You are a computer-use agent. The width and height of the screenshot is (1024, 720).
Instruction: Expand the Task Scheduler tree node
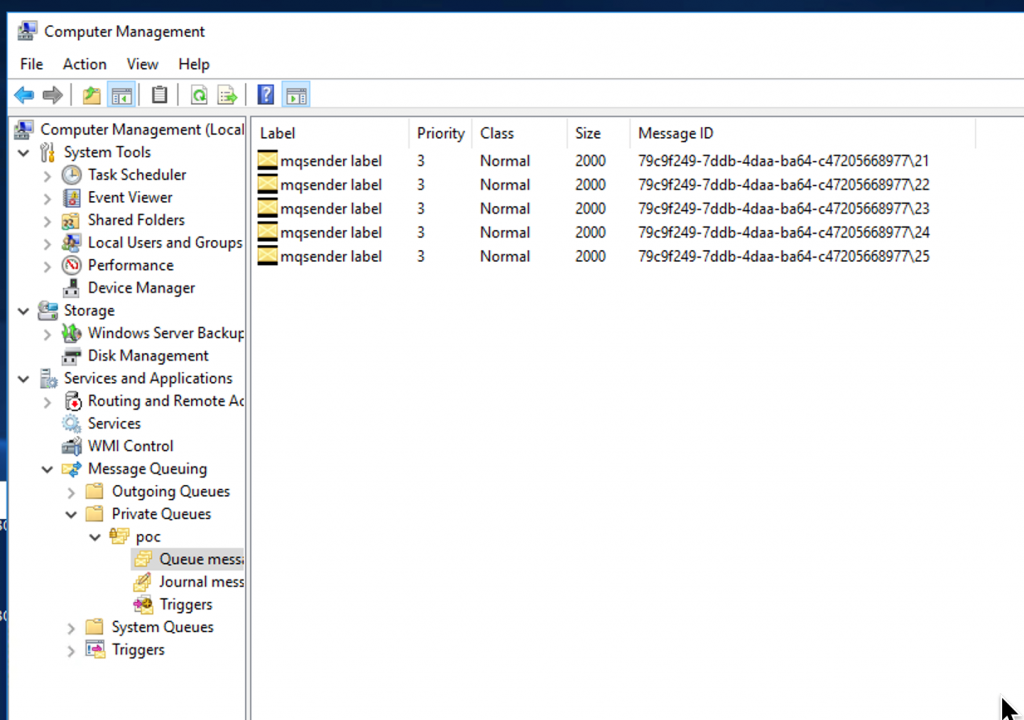pos(46,174)
